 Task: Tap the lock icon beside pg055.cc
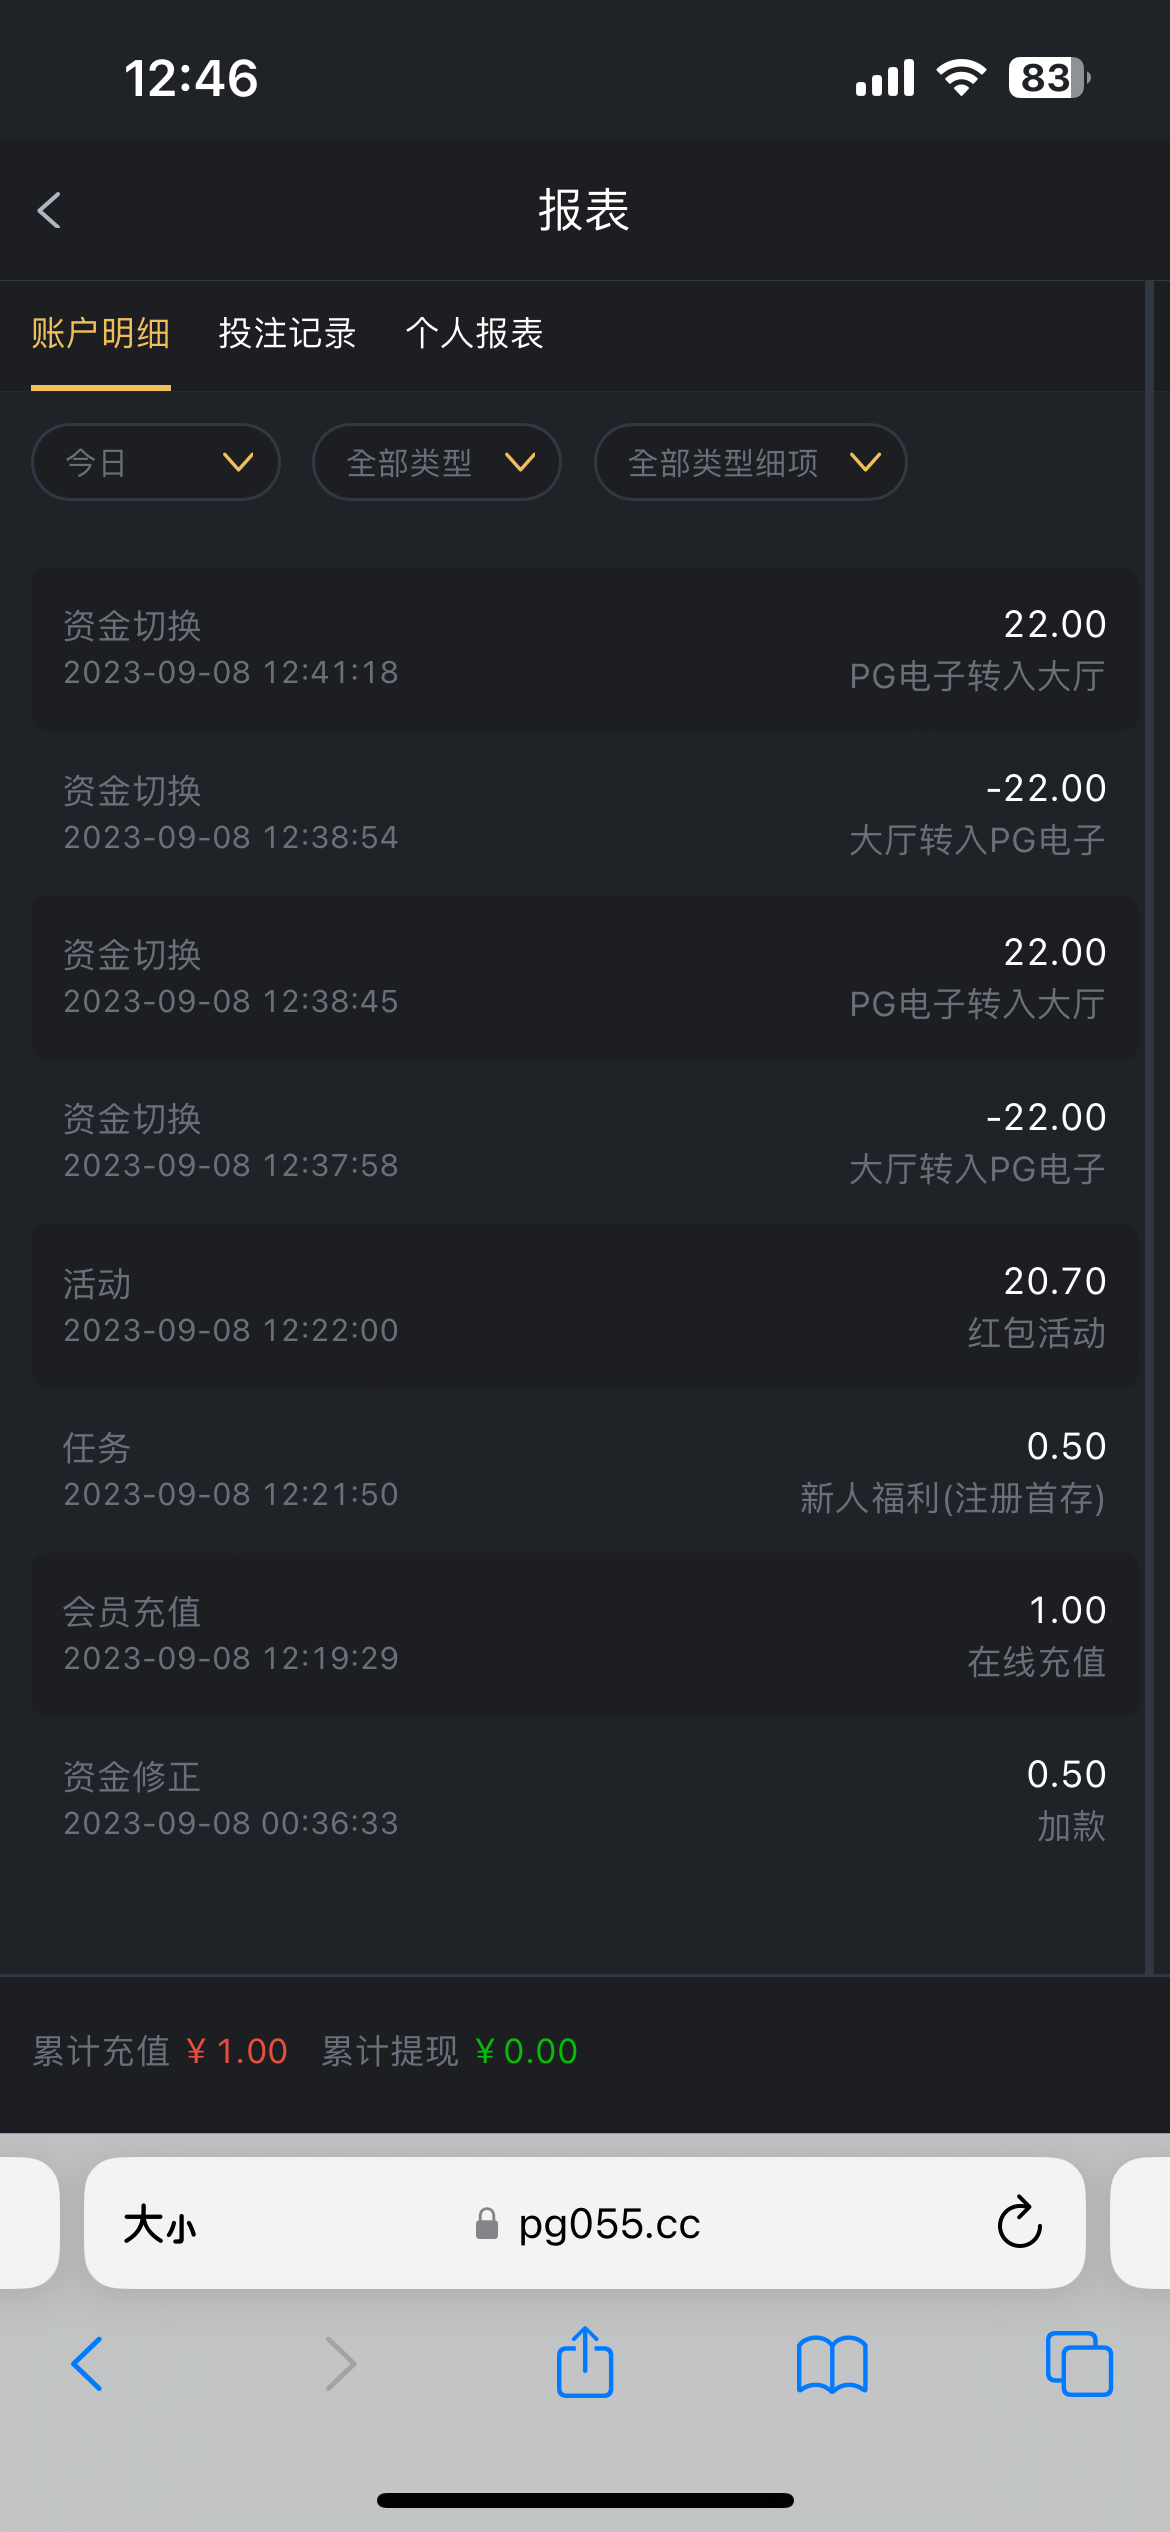click(x=487, y=2224)
